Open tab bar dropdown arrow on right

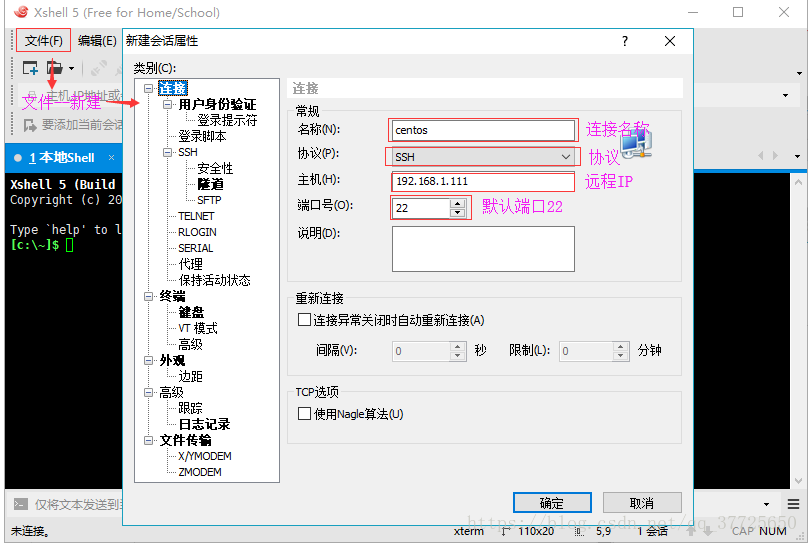(798, 156)
